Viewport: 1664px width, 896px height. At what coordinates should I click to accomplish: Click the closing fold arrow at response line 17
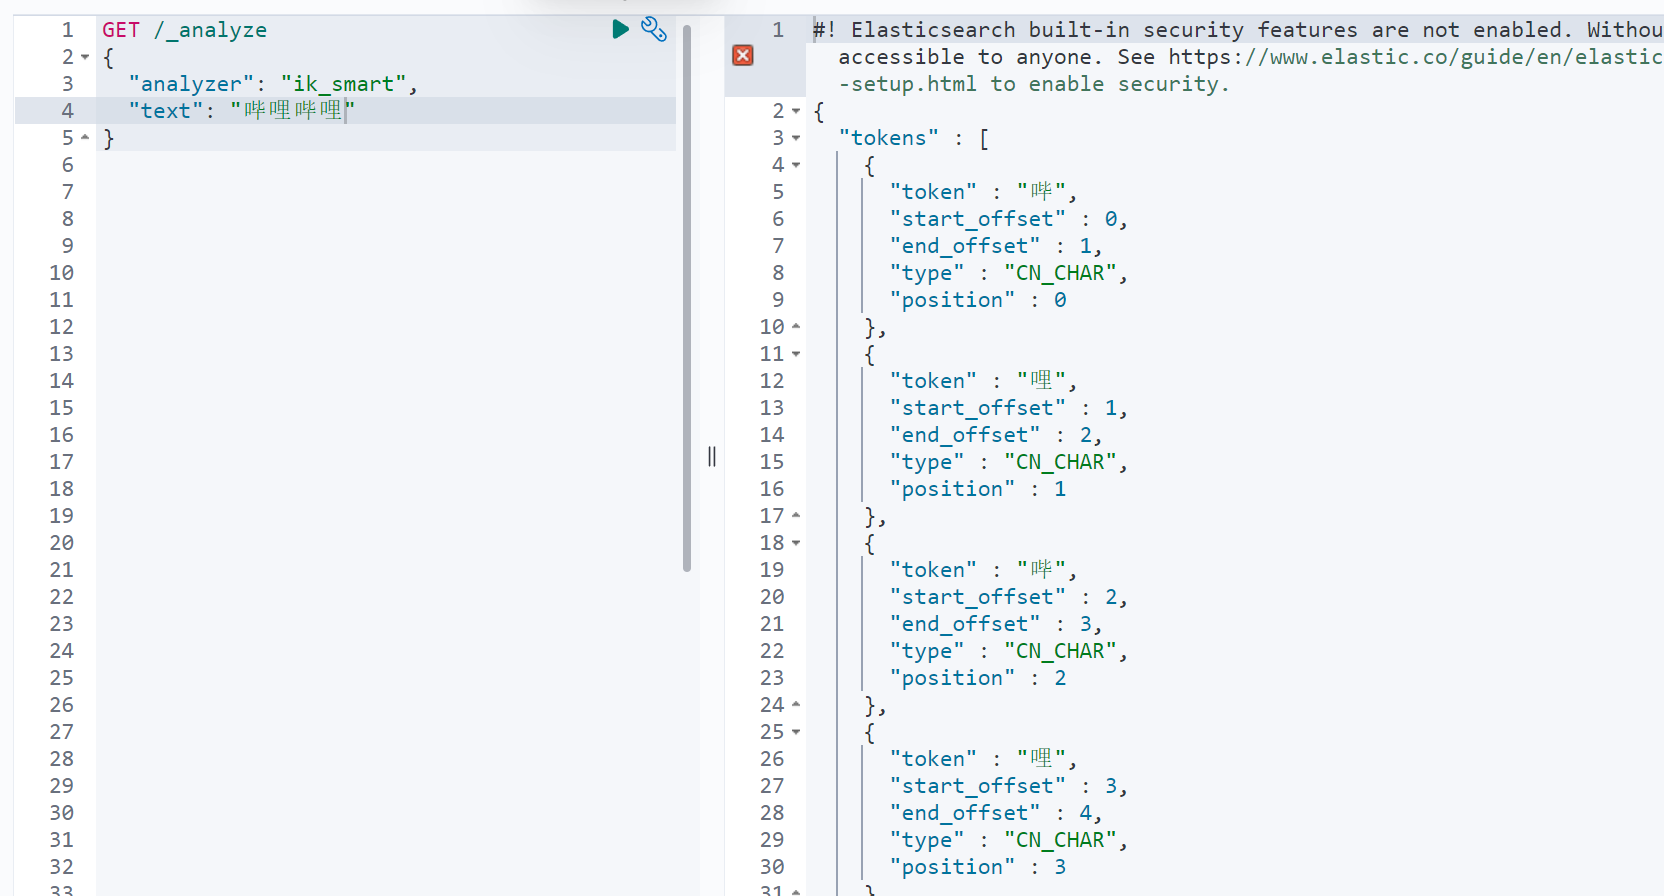point(796,515)
